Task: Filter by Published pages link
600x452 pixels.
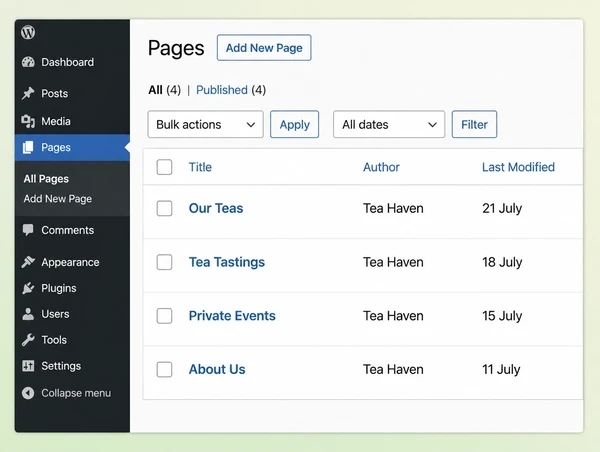Action: (222, 90)
